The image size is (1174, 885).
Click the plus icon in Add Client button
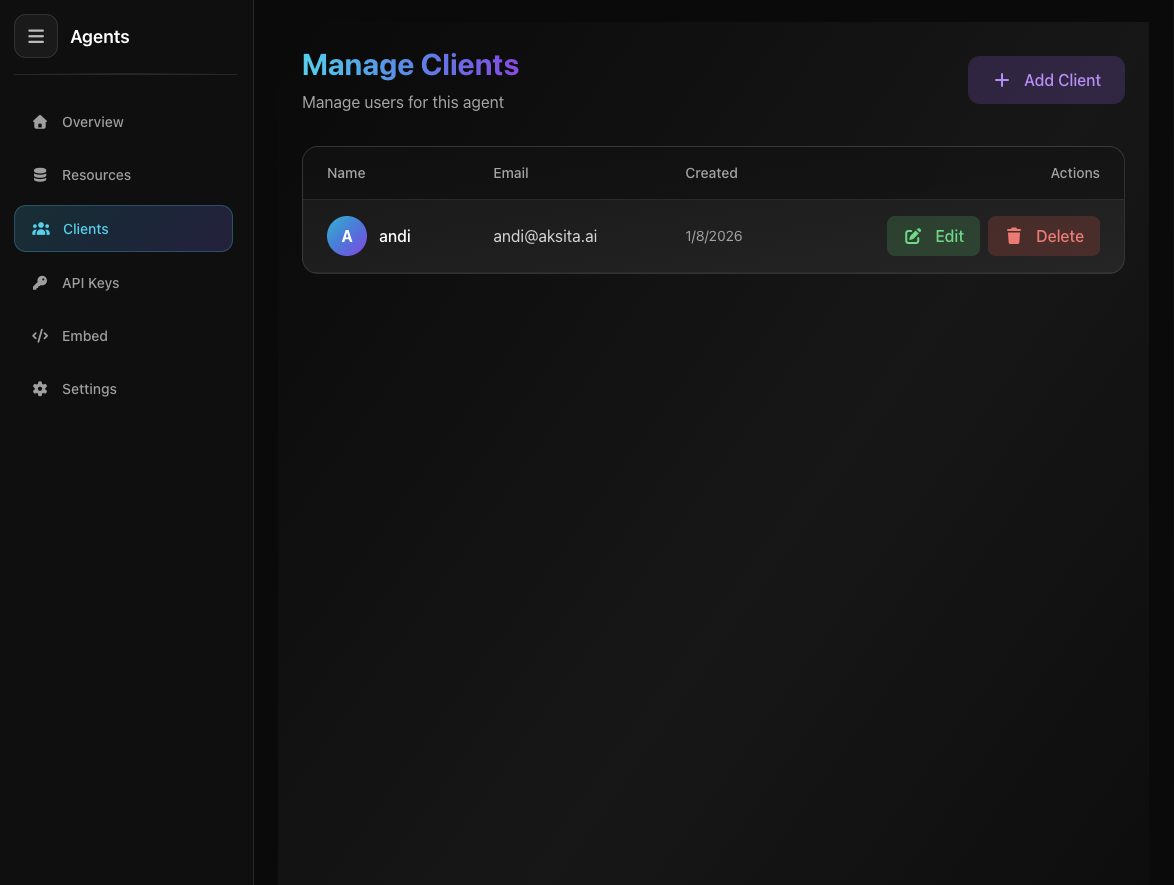pos(1002,80)
